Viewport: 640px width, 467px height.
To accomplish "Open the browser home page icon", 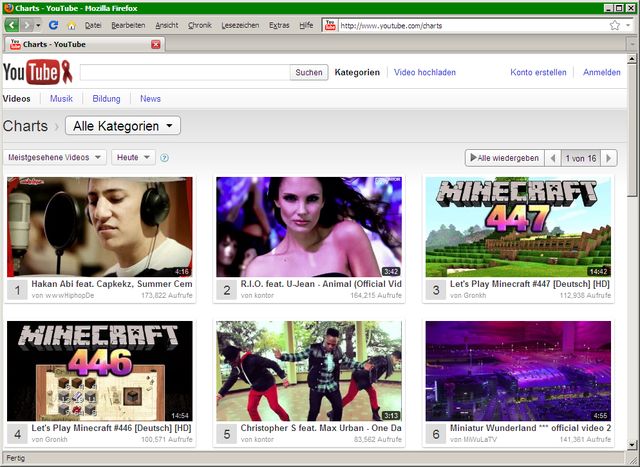I will pyautogui.click(x=71, y=25).
